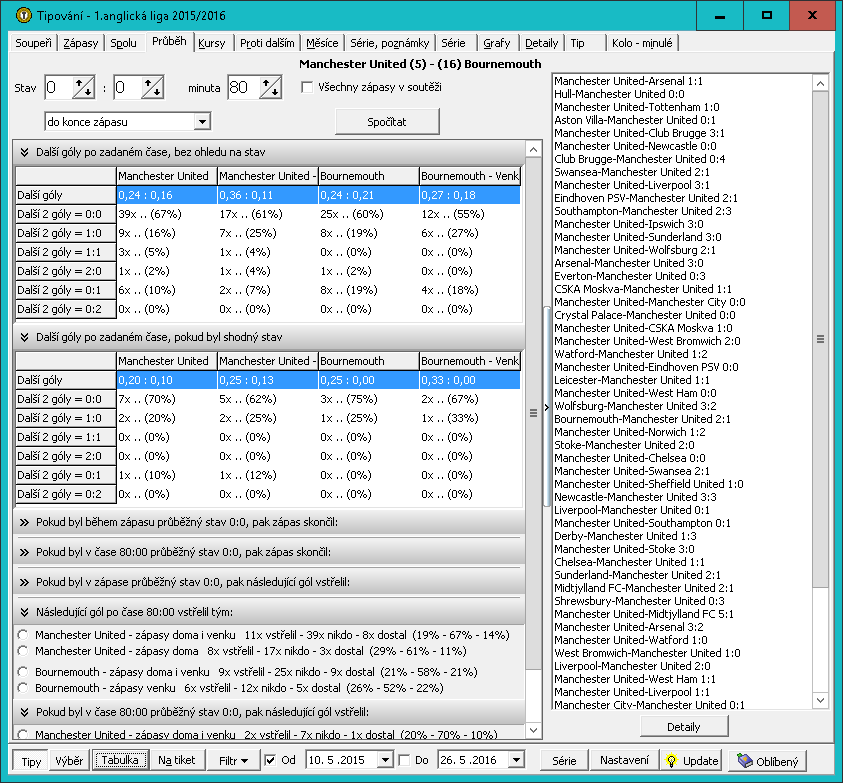Viewport: 843px width, 783px height.
Task: Open the Filtr dropdown button
Action: tap(233, 760)
